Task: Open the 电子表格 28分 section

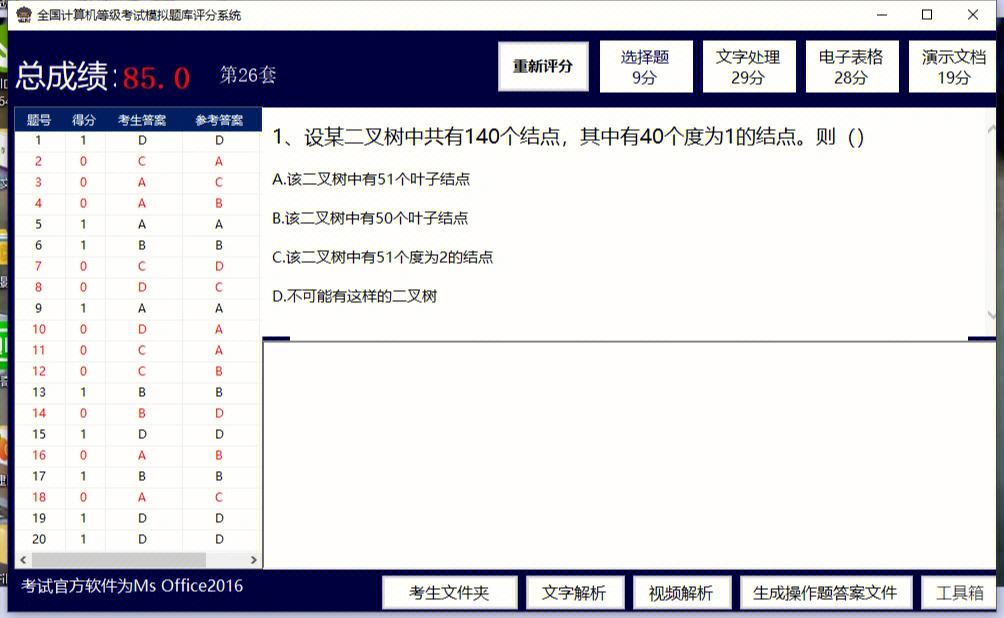Action: pyautogui.click(x=852, y=67)
